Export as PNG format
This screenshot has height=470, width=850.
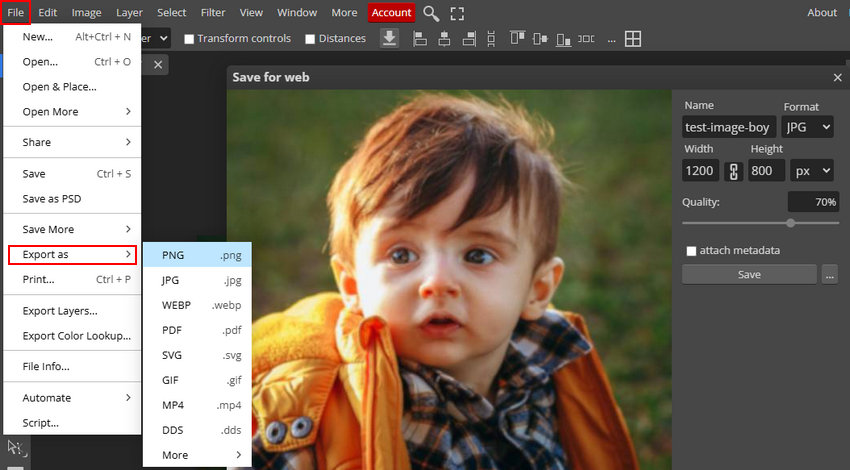(197, 255)
